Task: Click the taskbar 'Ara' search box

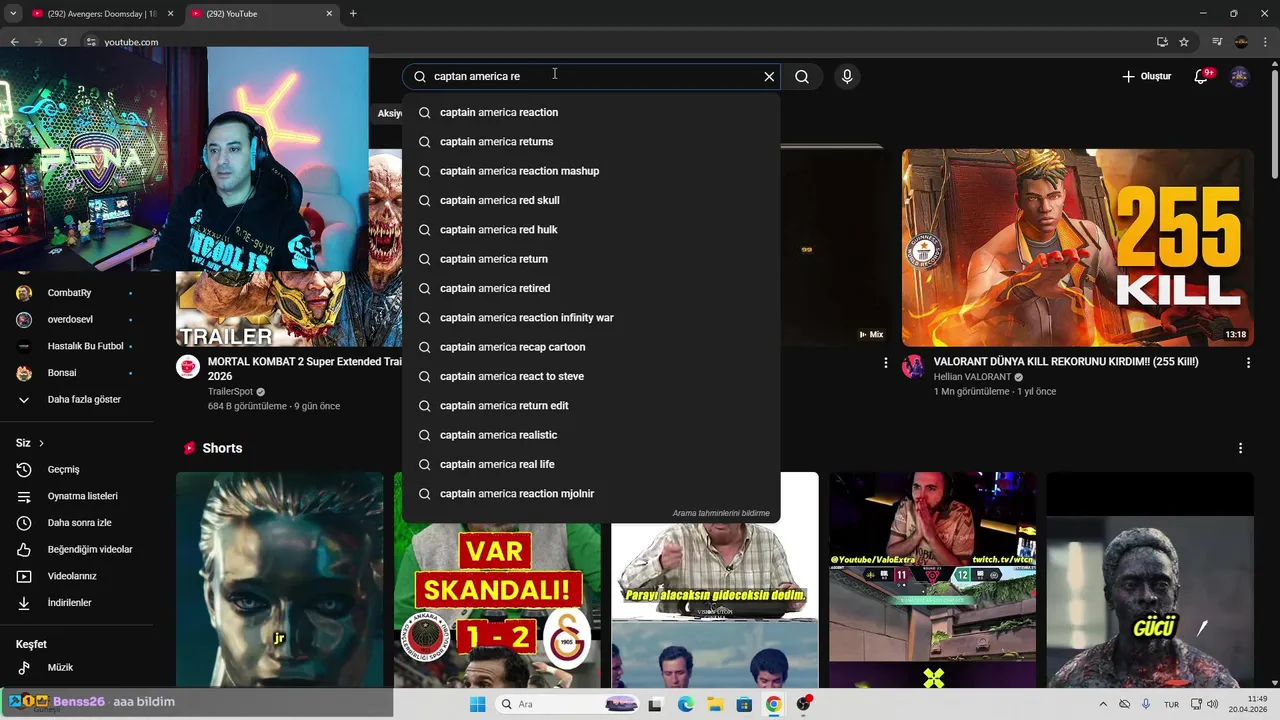Action: click(x=569, y=704)
